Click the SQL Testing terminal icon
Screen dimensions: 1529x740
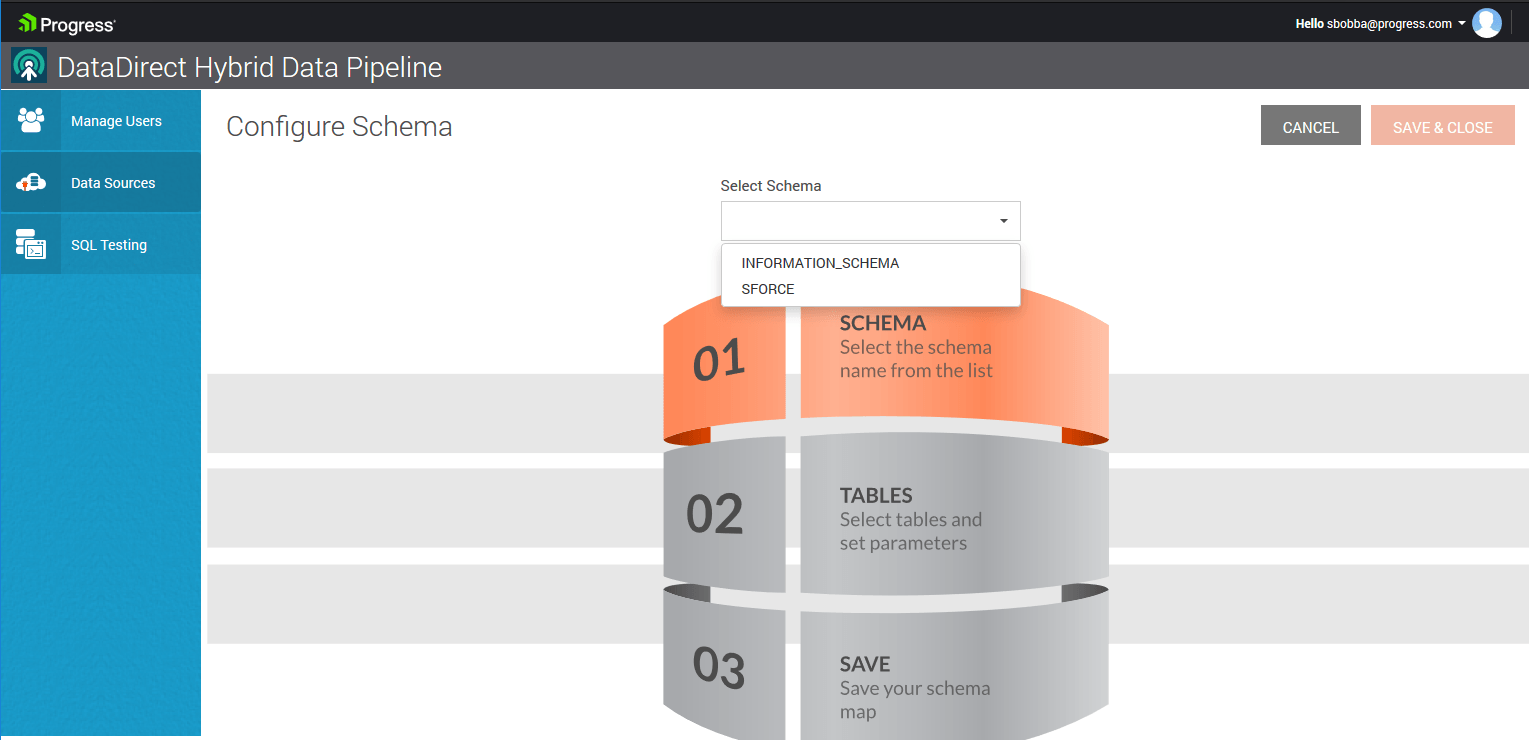coord(31,244)
